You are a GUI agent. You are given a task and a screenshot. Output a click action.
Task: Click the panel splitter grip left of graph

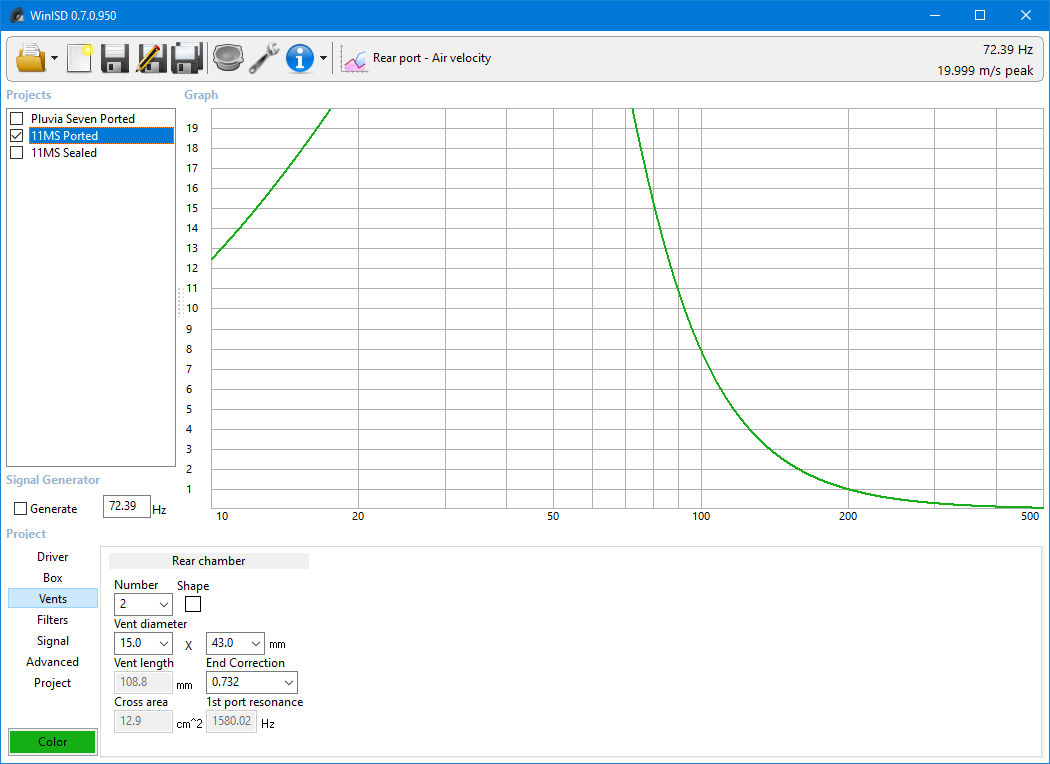click(x=180, y=301)
